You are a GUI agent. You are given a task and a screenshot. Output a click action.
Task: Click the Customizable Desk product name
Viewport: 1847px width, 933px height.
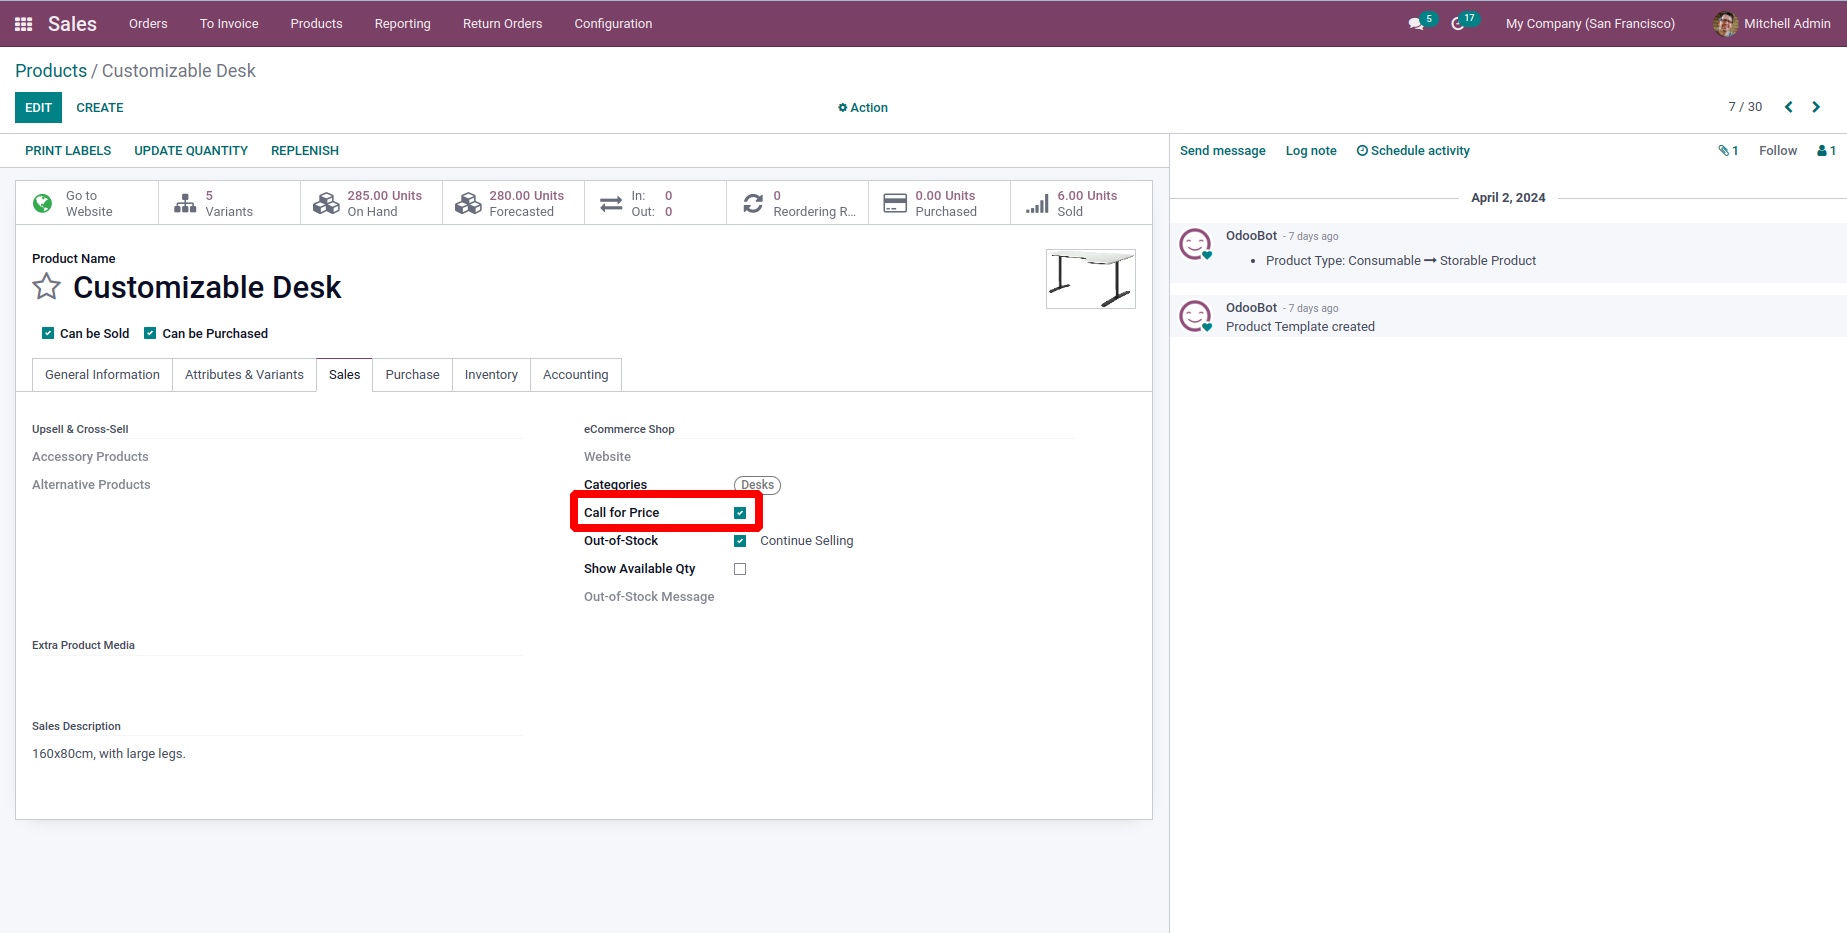207,288
